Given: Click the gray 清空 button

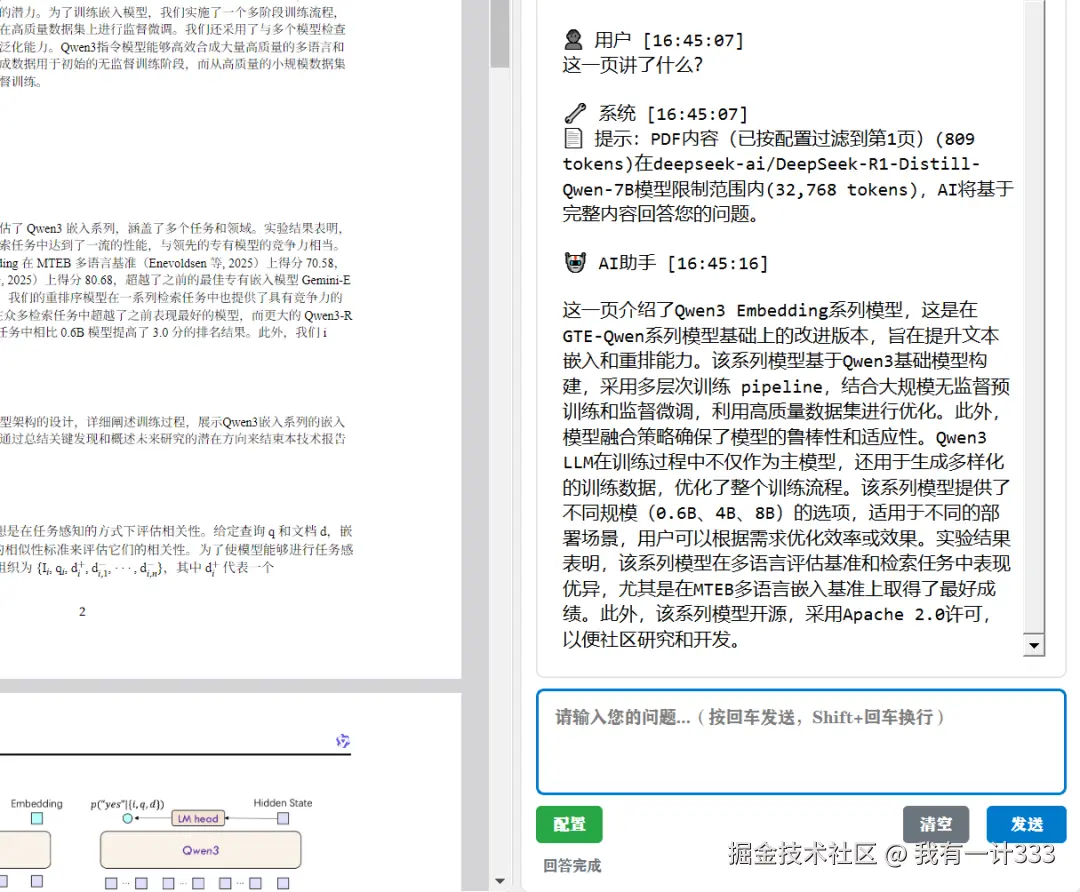Looking at the screenshot, I should pyautogui.click(x=935, y=824).
